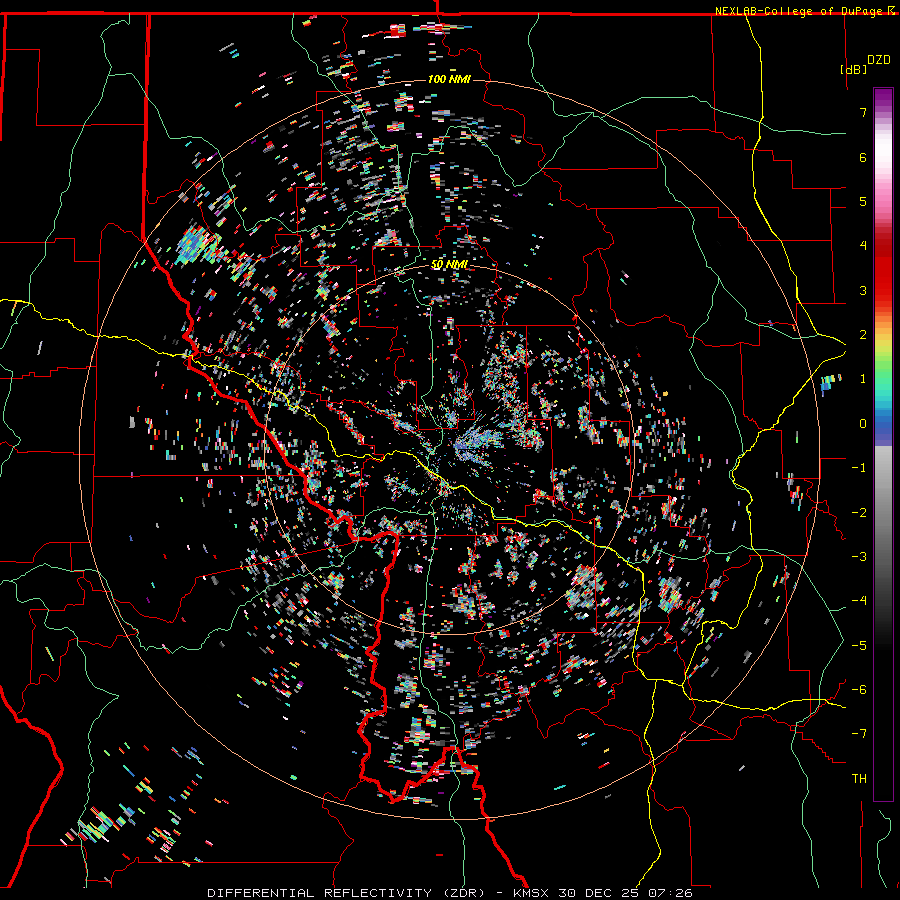The width and height of the screenshot is (900, 900).
Task: Select the -3 value on color scale
Action: coord(859,557)
